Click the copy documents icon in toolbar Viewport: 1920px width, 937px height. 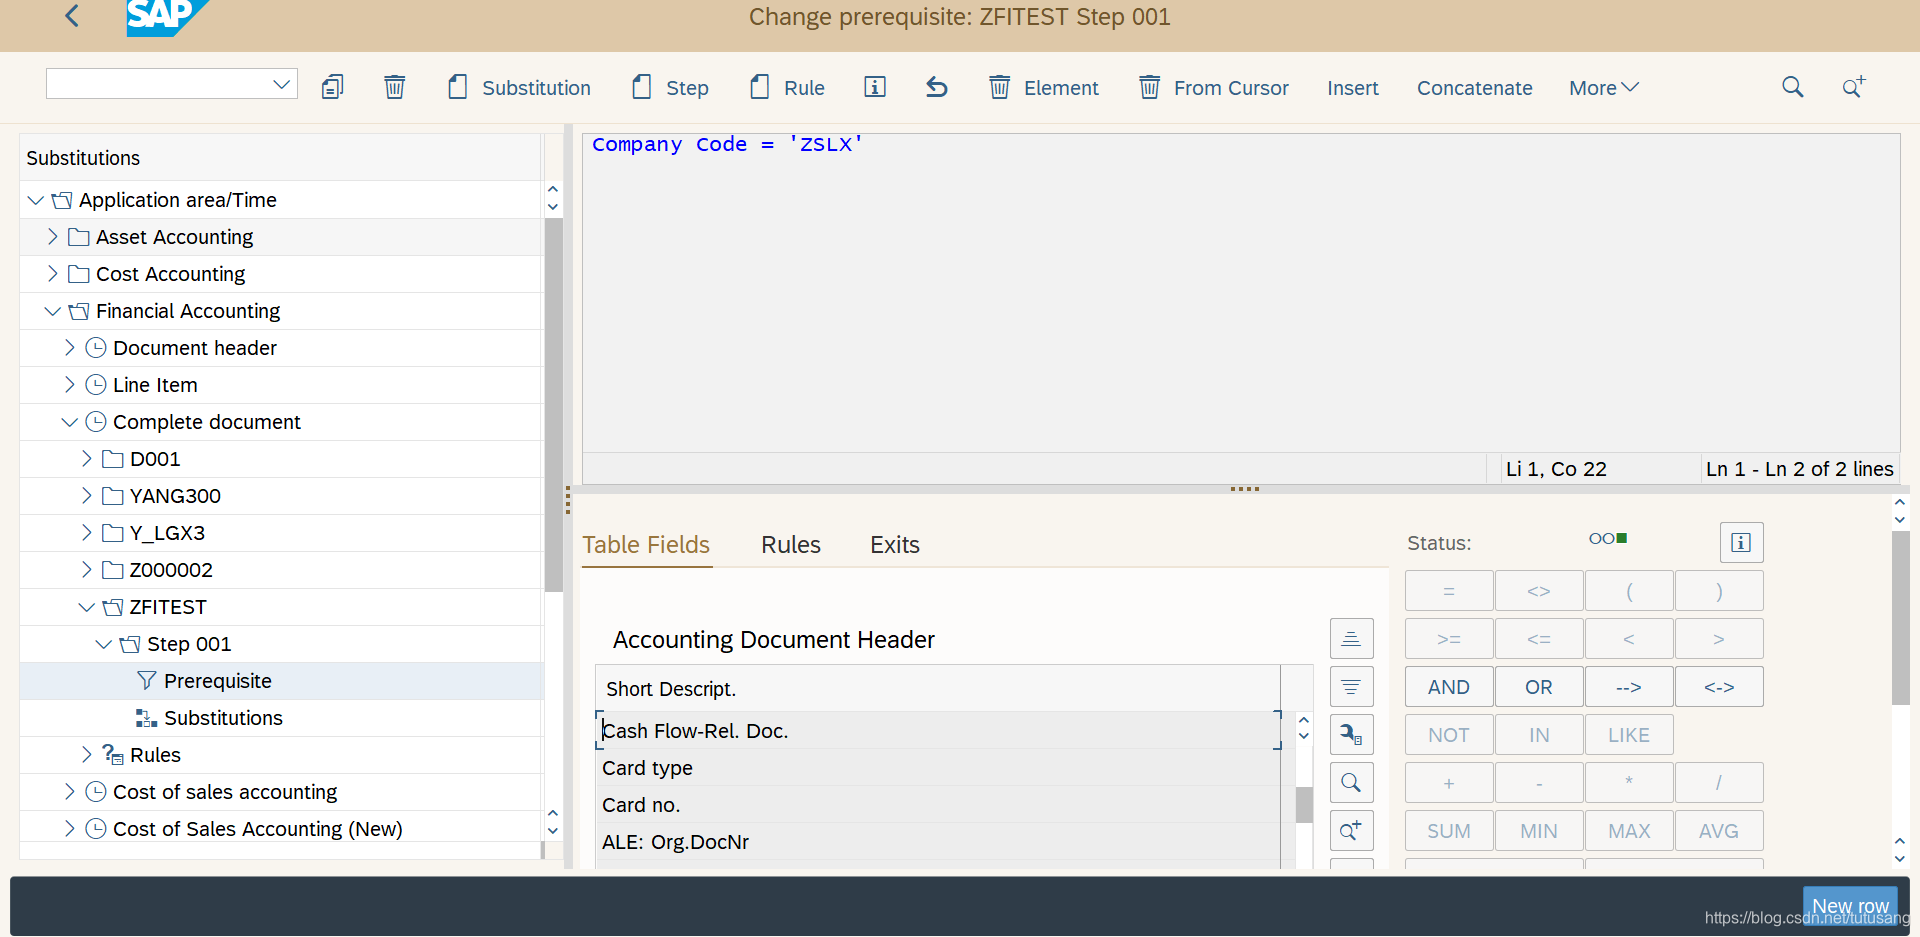point(333,88)
